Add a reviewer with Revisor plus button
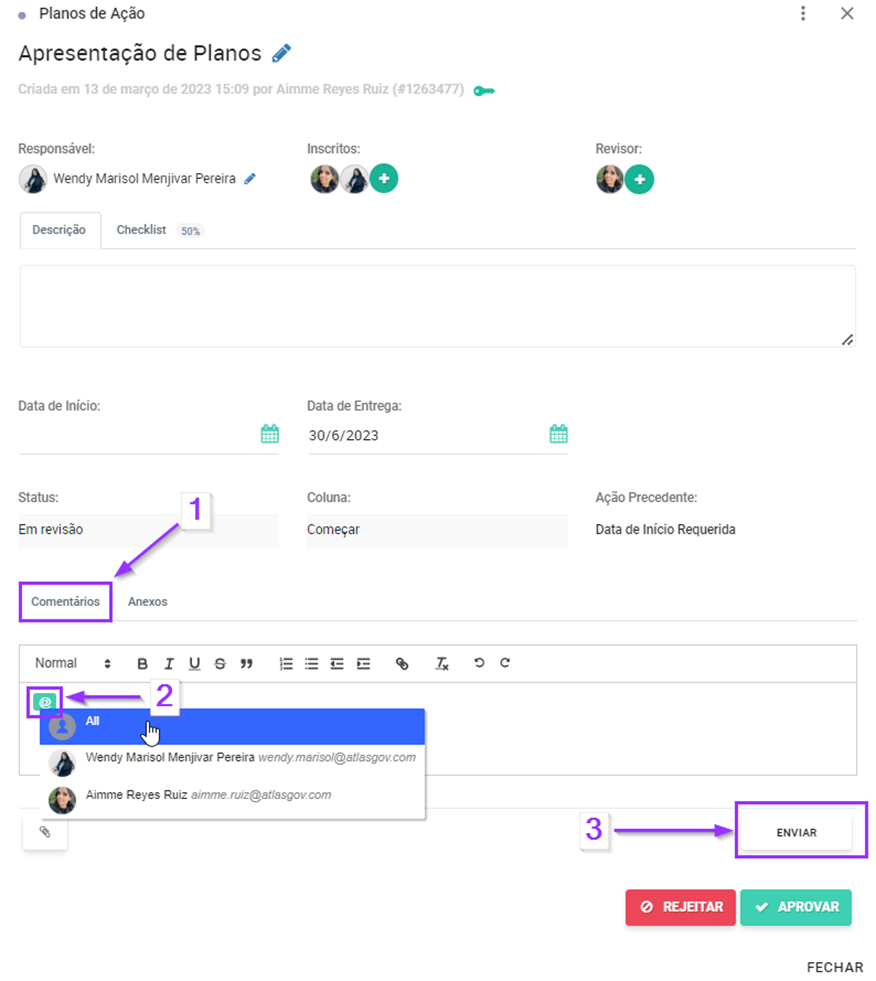Image resolution: width=876 pixels, height=981 pixels. [639, 180]
